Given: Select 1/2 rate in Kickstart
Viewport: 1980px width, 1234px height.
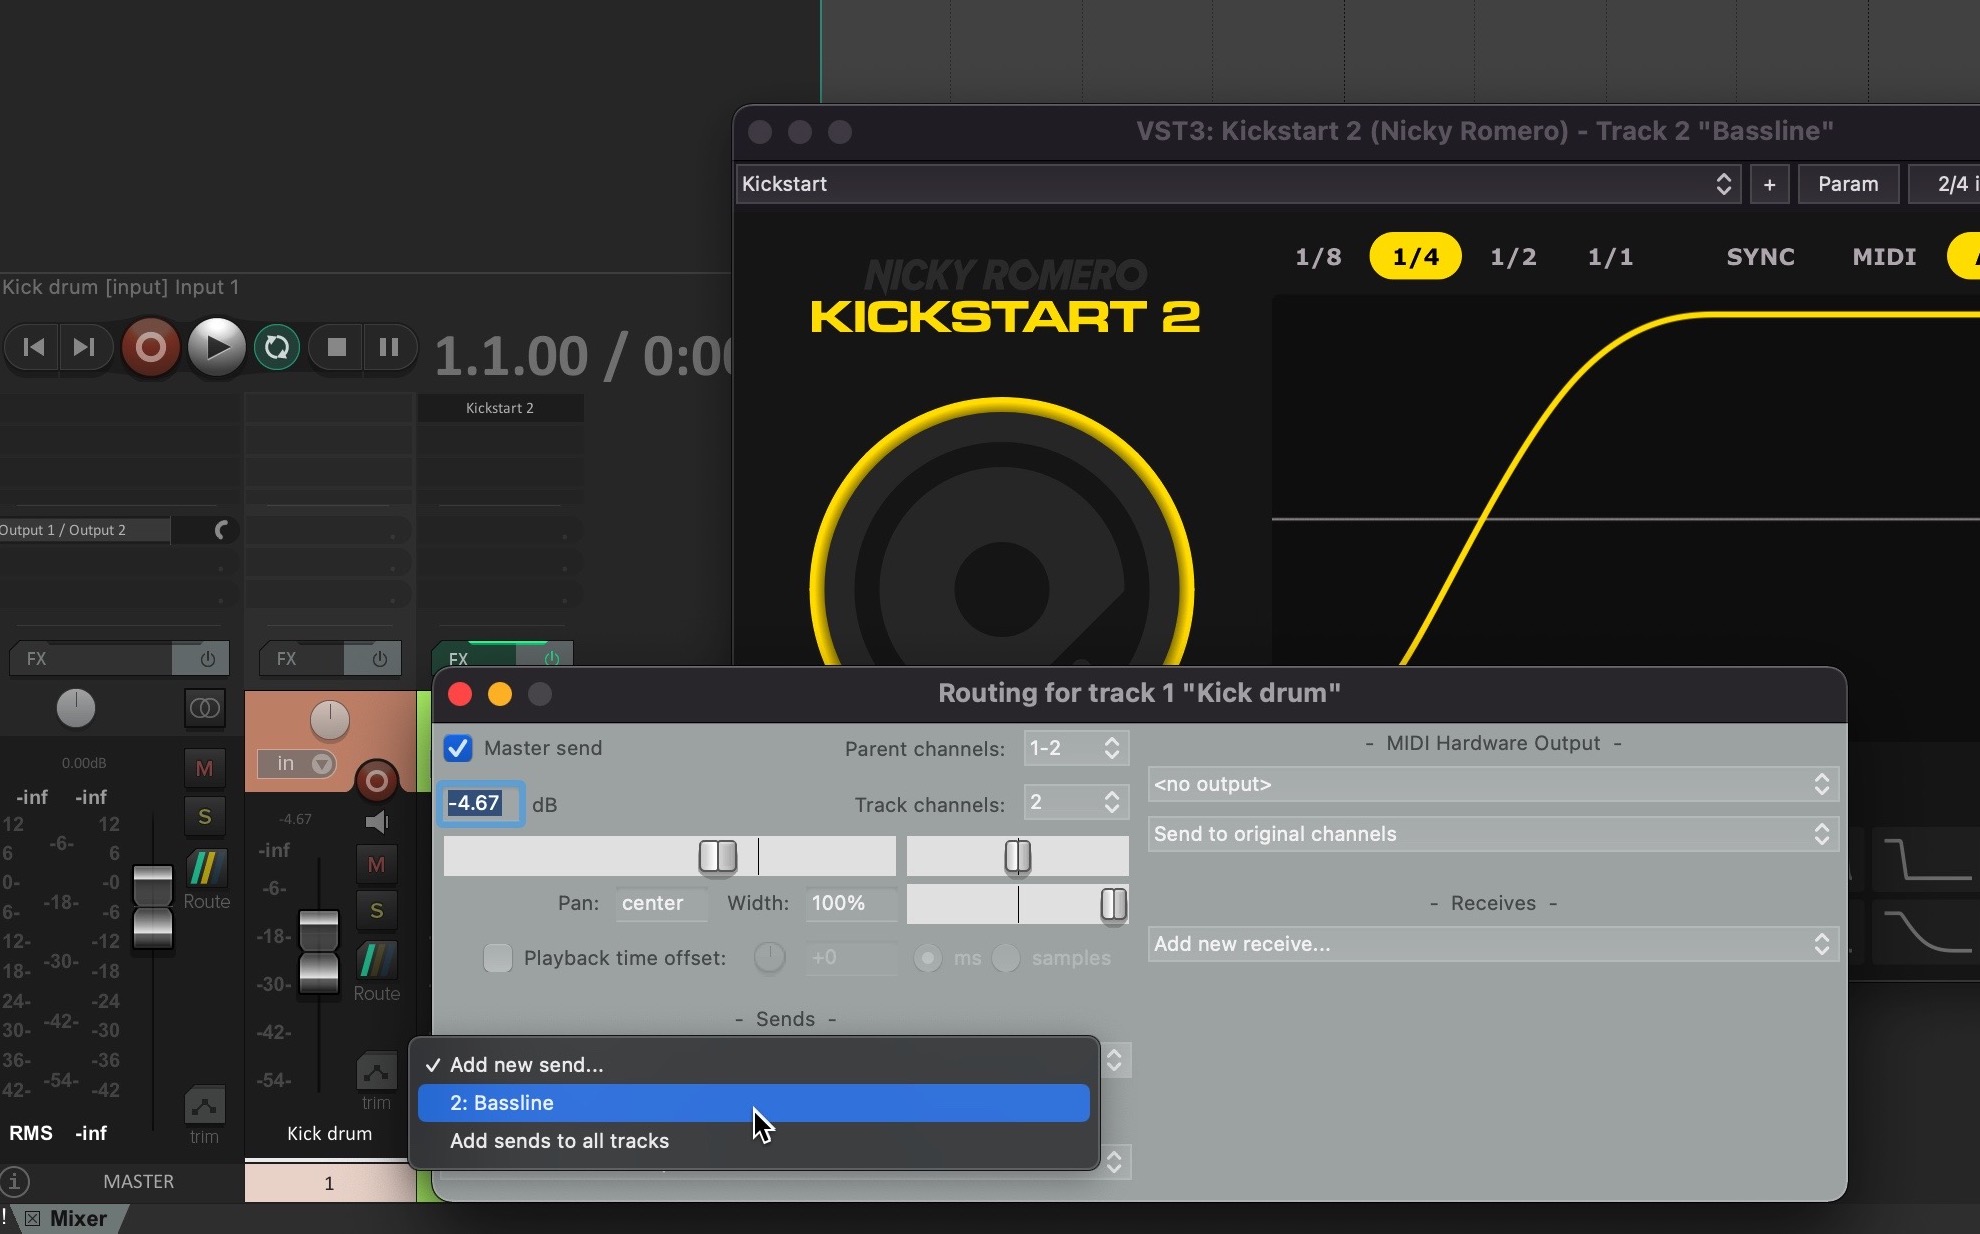Looking at the screenshot, I should 1513,257.
